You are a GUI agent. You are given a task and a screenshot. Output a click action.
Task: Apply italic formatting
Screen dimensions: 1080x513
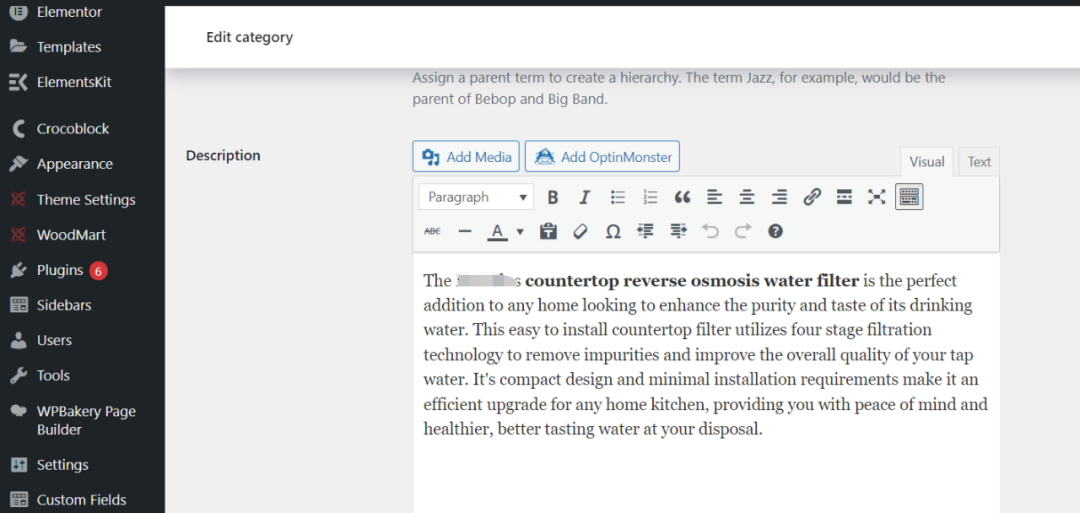[585, 197]
